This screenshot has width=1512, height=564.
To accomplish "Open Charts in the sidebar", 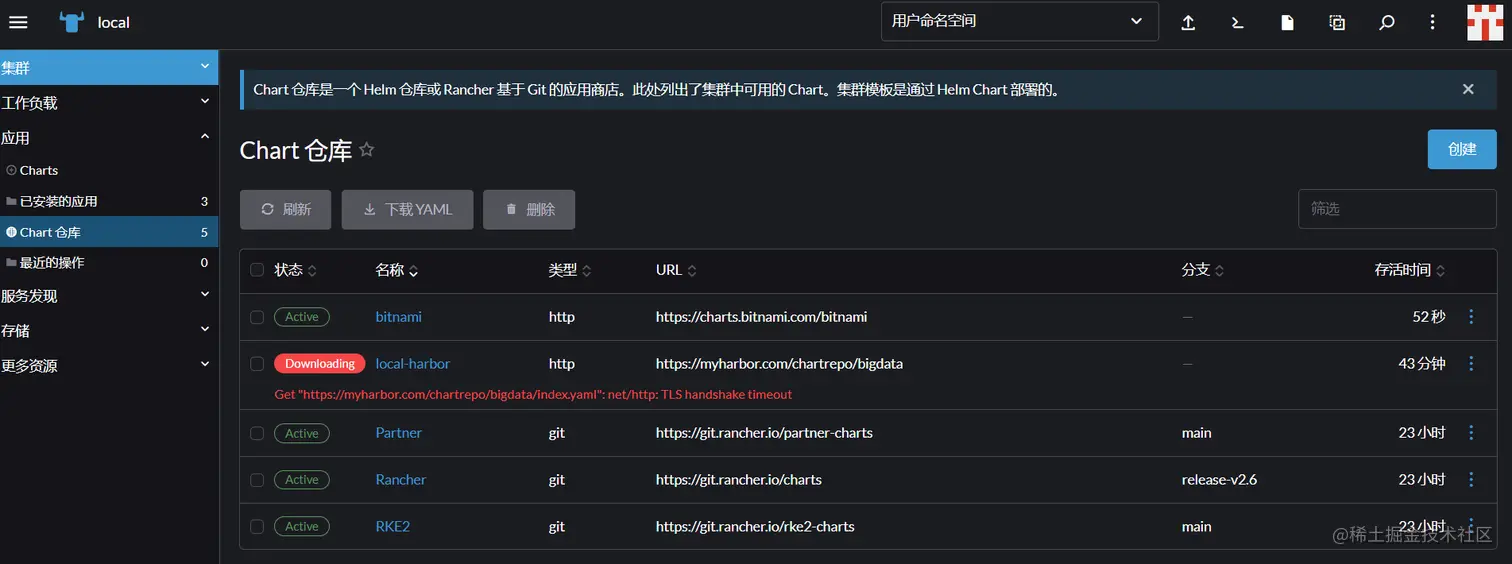I will pos(109,170).
